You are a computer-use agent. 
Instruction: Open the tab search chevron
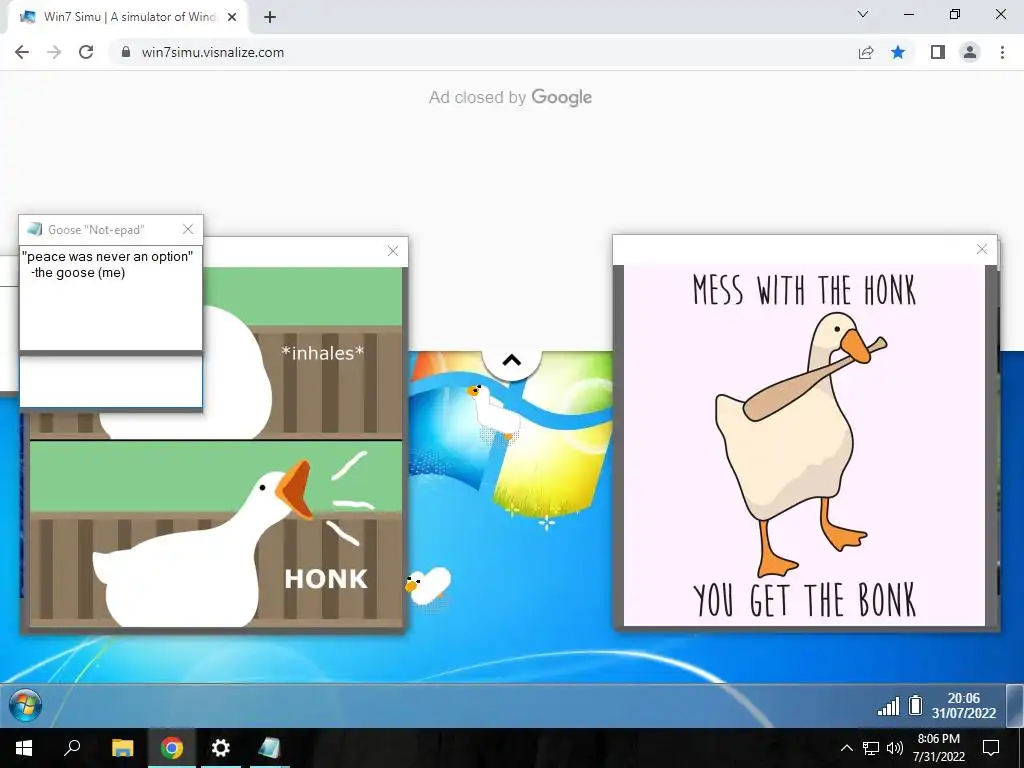pos(863,14)
